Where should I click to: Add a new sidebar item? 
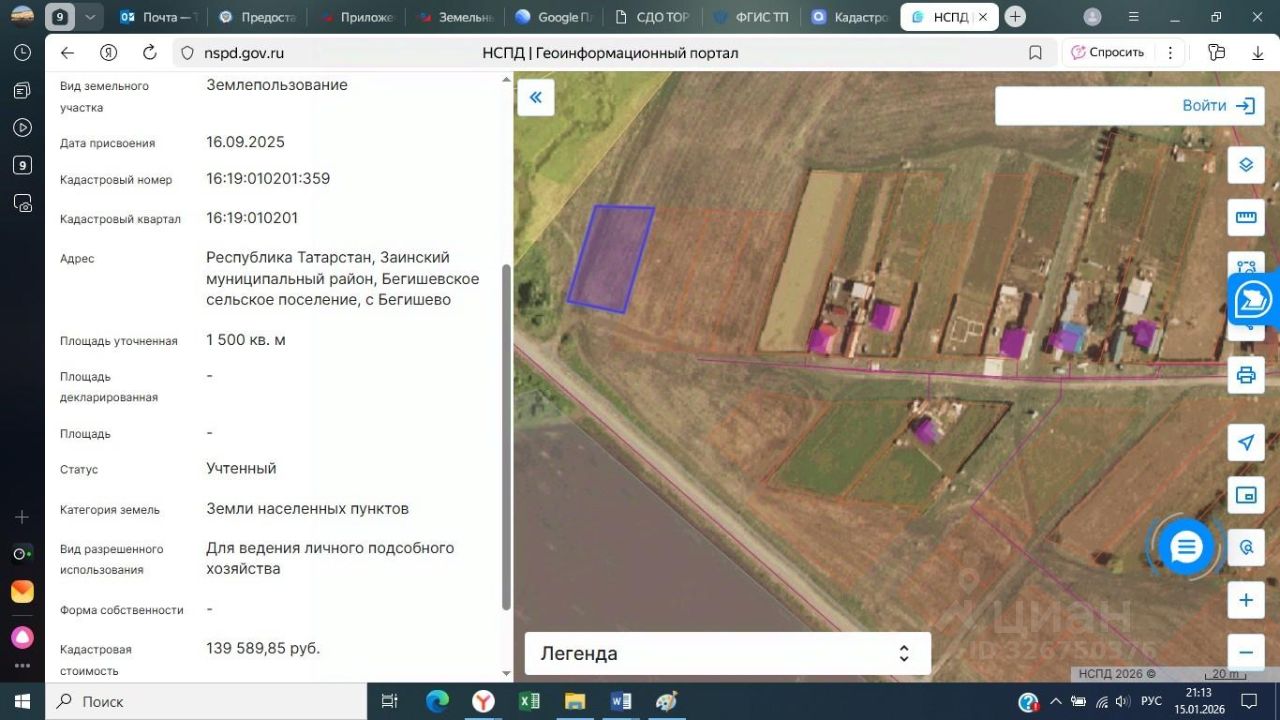22,517
